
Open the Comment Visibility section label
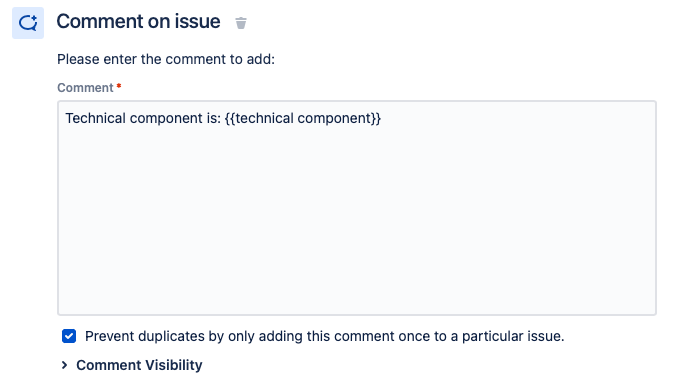pos(139,365)
